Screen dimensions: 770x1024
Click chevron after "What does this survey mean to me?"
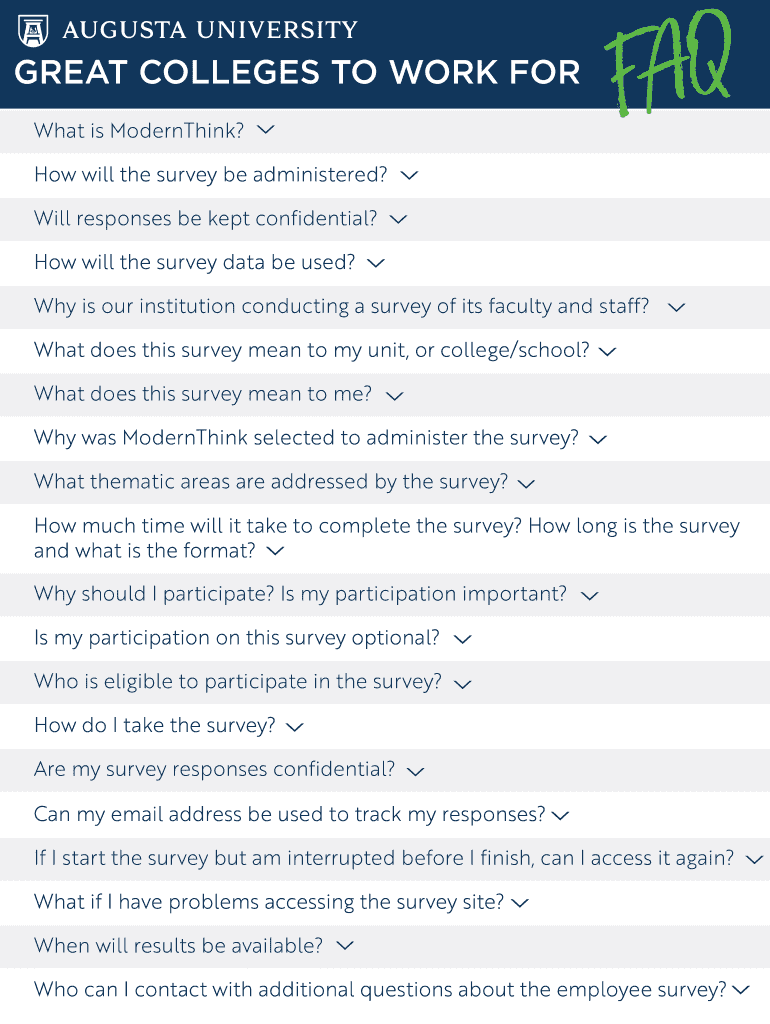tap(394, 395)
